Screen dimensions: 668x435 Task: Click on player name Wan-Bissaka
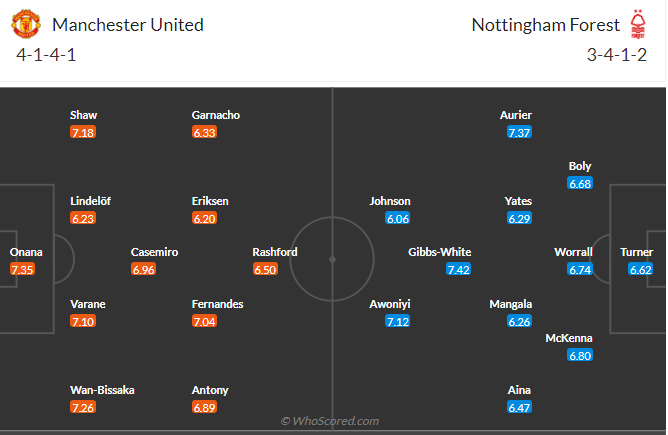(x=102, y=390)
